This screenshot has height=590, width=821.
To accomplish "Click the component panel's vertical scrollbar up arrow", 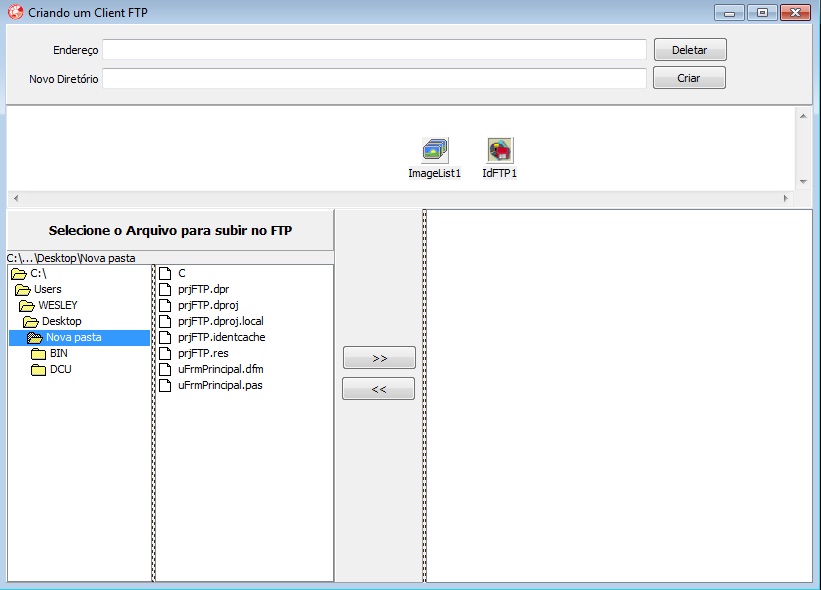I will [805, 114].
